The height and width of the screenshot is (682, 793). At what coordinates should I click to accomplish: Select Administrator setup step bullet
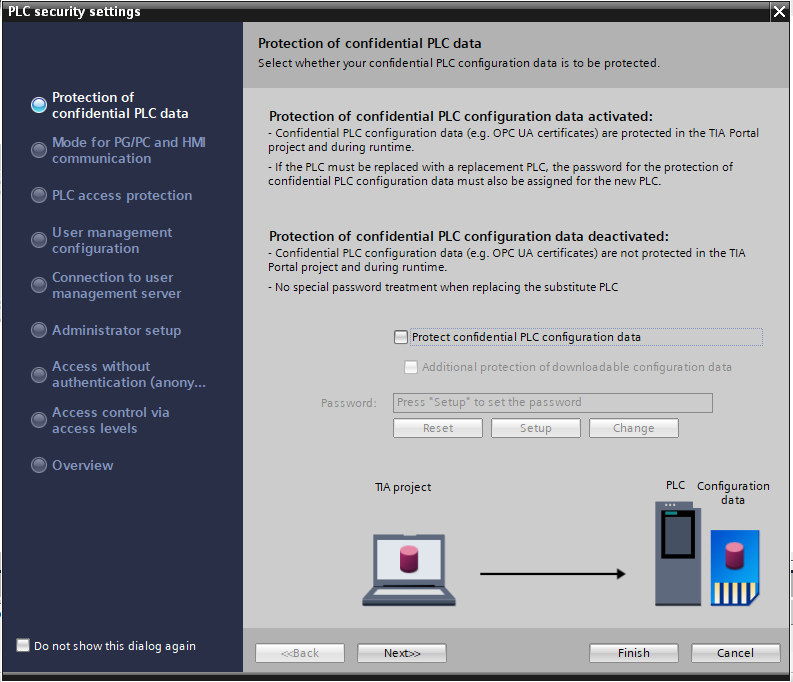pos(39,330)
